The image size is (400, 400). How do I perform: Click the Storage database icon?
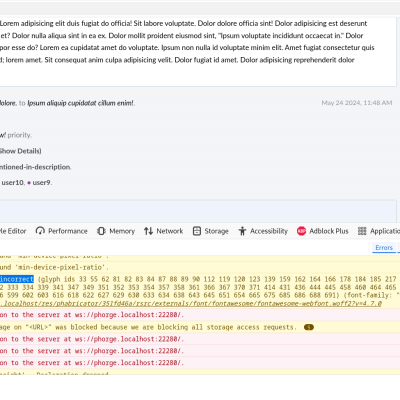[x=197, y=231]
